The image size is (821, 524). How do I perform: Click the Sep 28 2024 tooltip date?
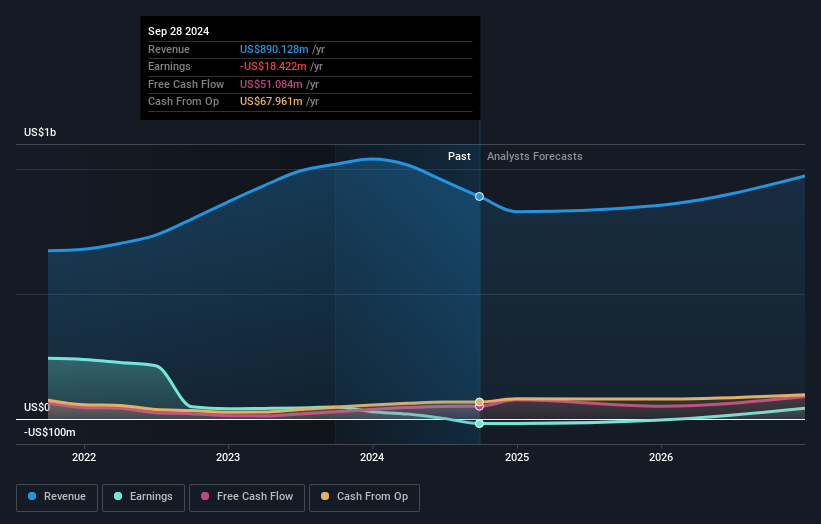point(179,31)
